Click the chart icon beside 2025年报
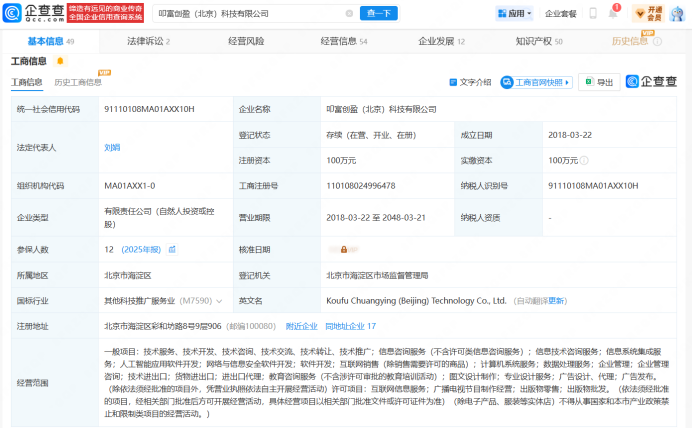The width and height of the screenshot is (692, 428). coord(172,250)
